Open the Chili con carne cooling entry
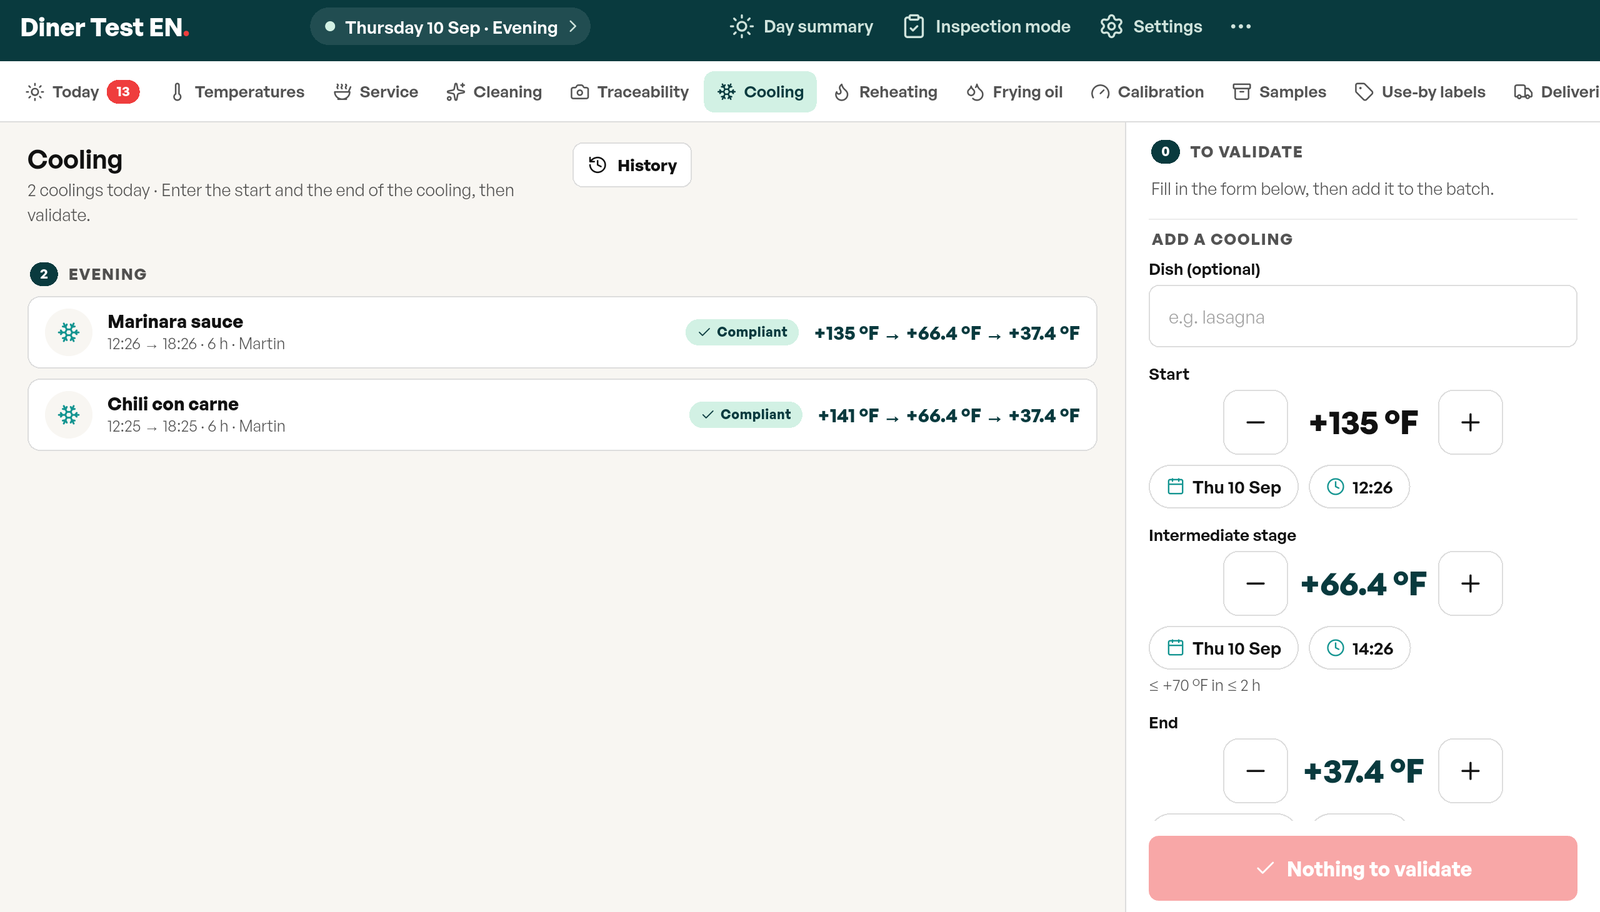 (562, 414)
